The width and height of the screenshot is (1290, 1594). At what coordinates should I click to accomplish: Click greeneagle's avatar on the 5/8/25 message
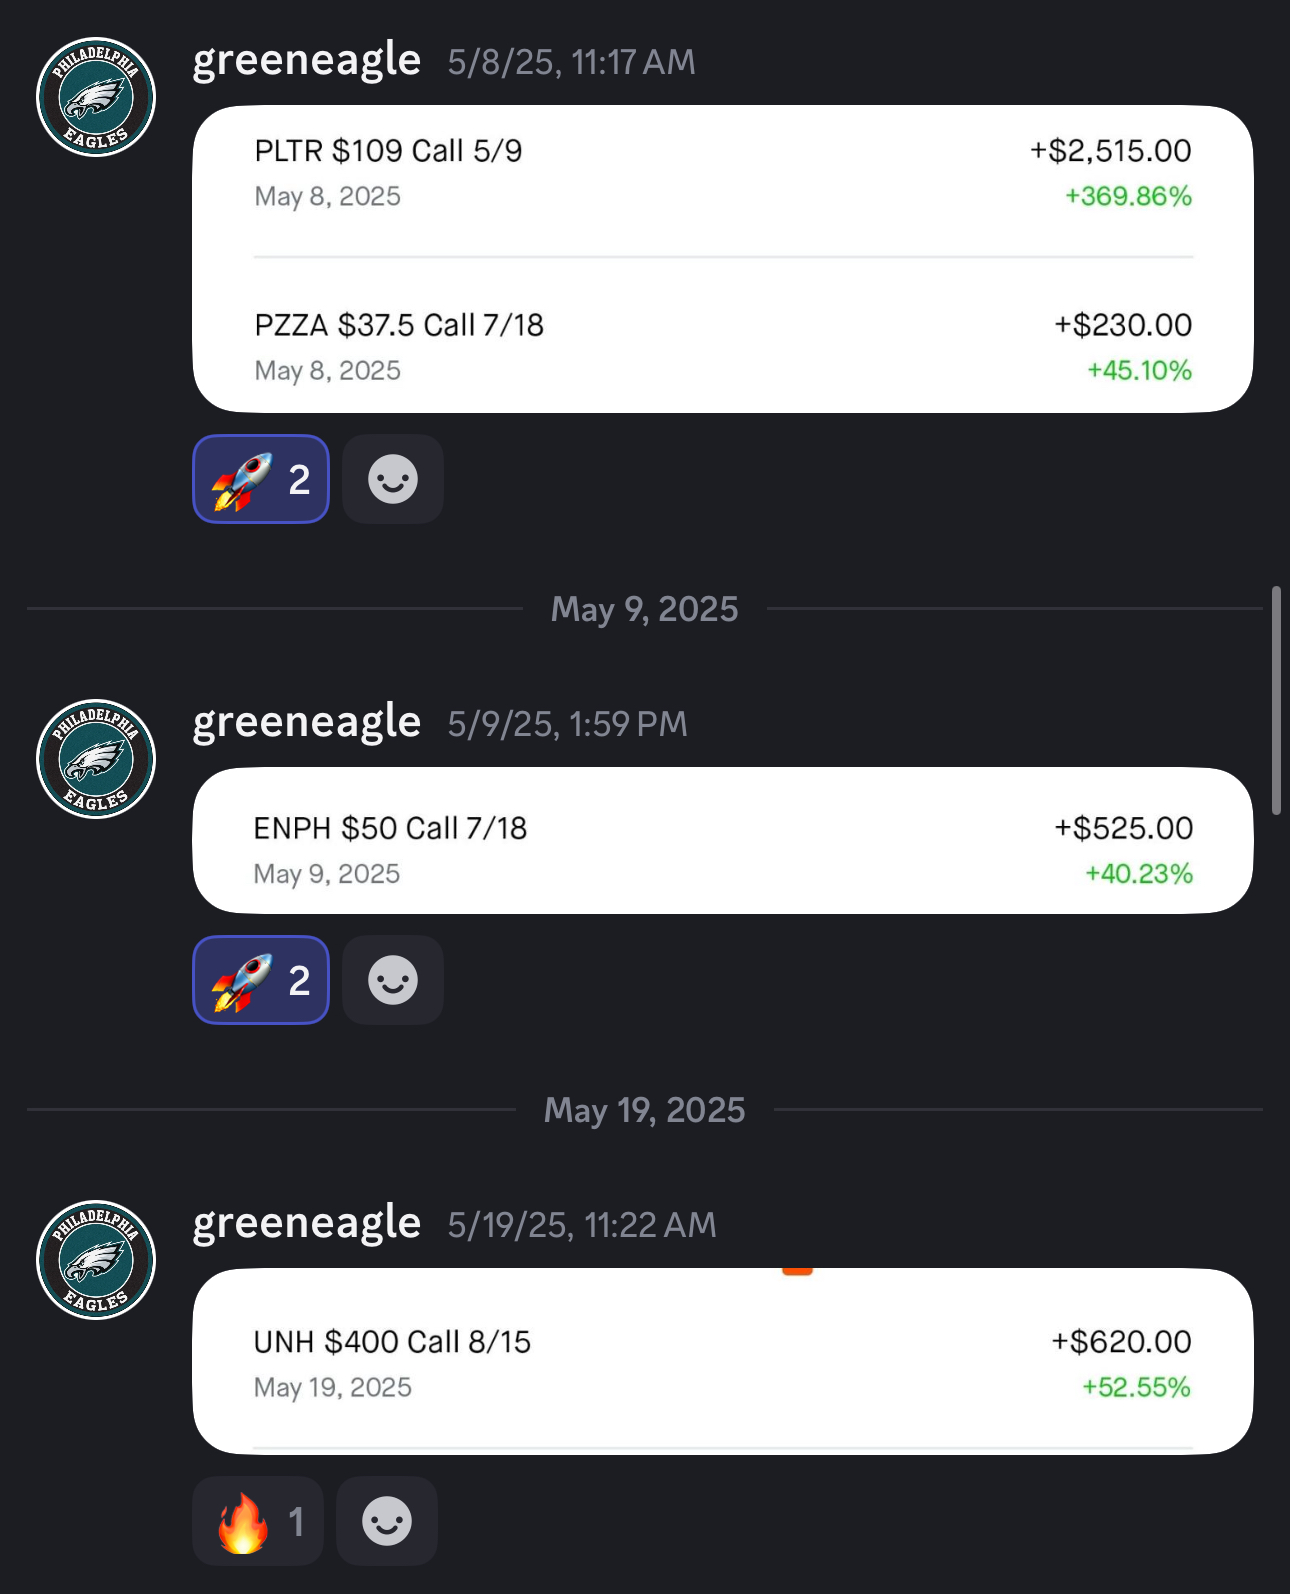(96, 97)
